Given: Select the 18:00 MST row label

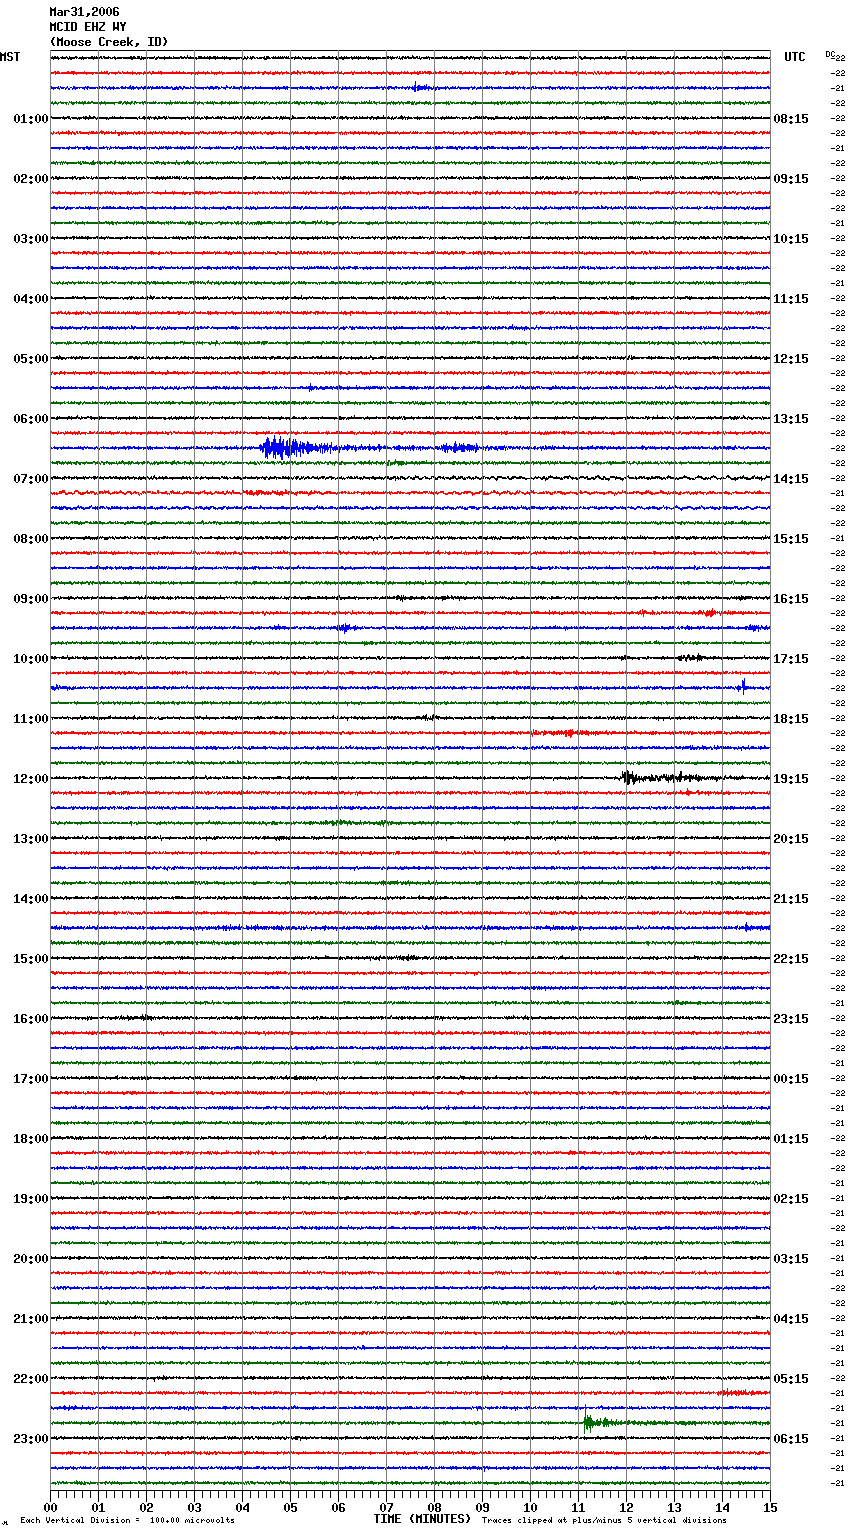Looking at the screenshot, I should [x=31, y=1139].
